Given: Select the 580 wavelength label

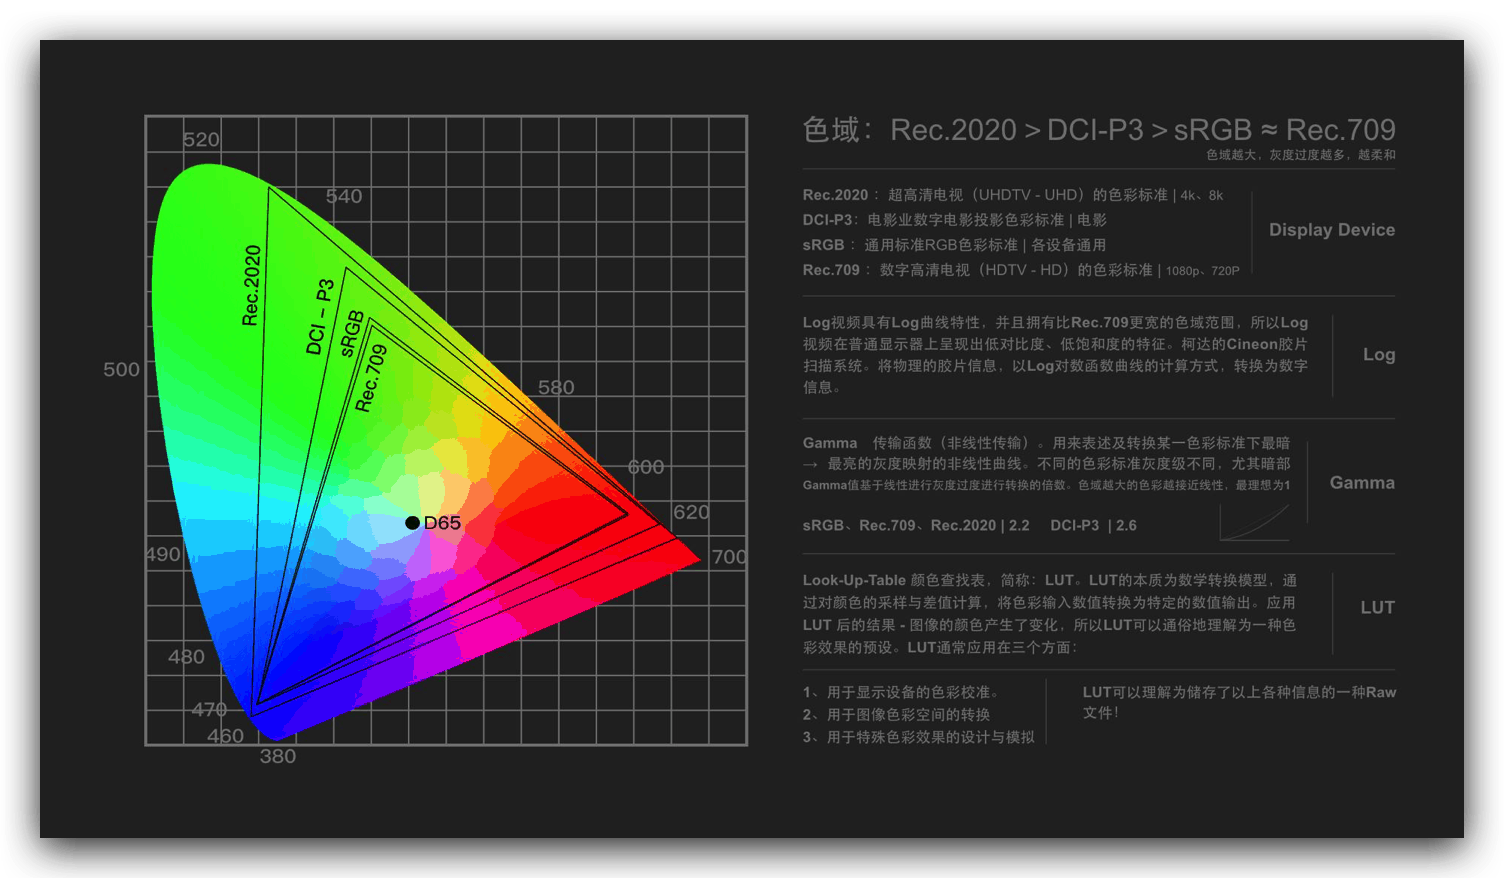Looking at the screenshot, I should pyautogui.click(x=556, y=388).
